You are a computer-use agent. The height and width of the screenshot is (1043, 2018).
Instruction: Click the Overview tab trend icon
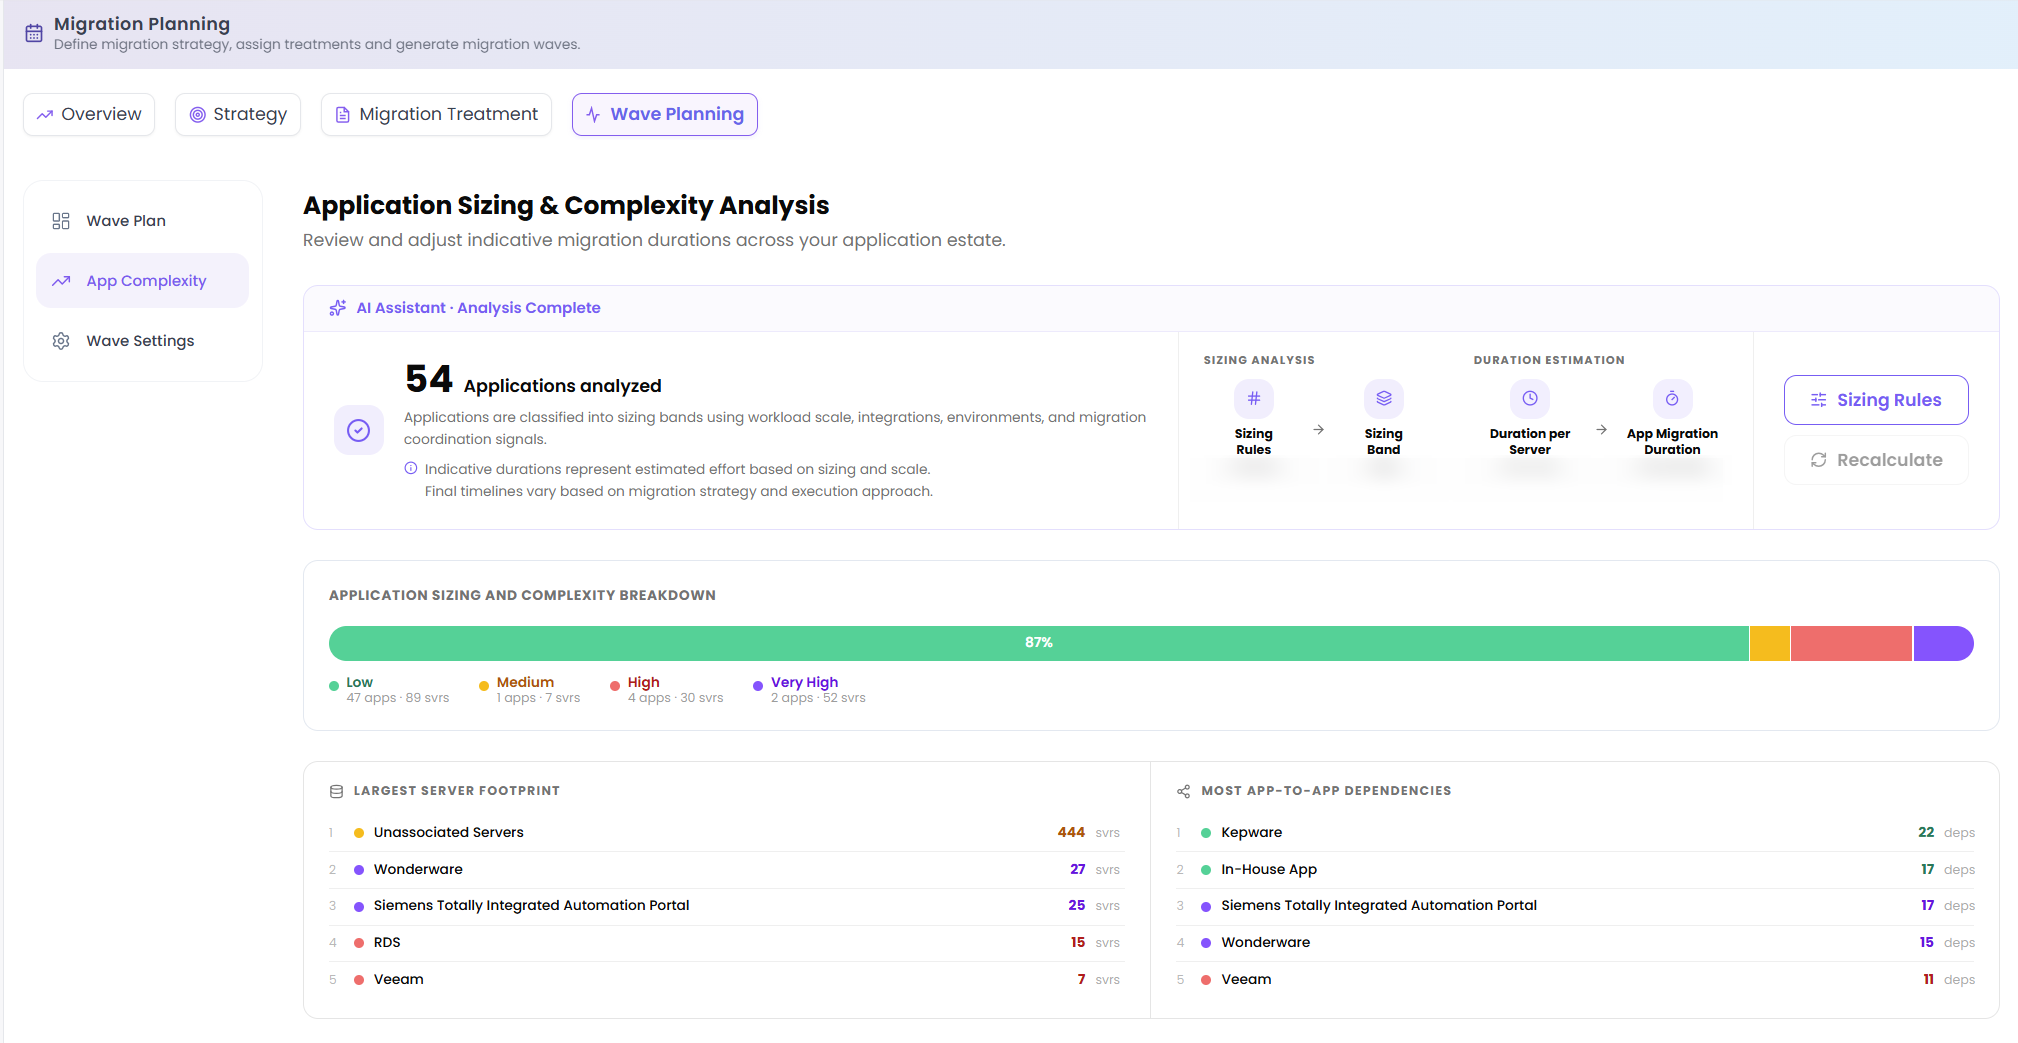(45, 115)
